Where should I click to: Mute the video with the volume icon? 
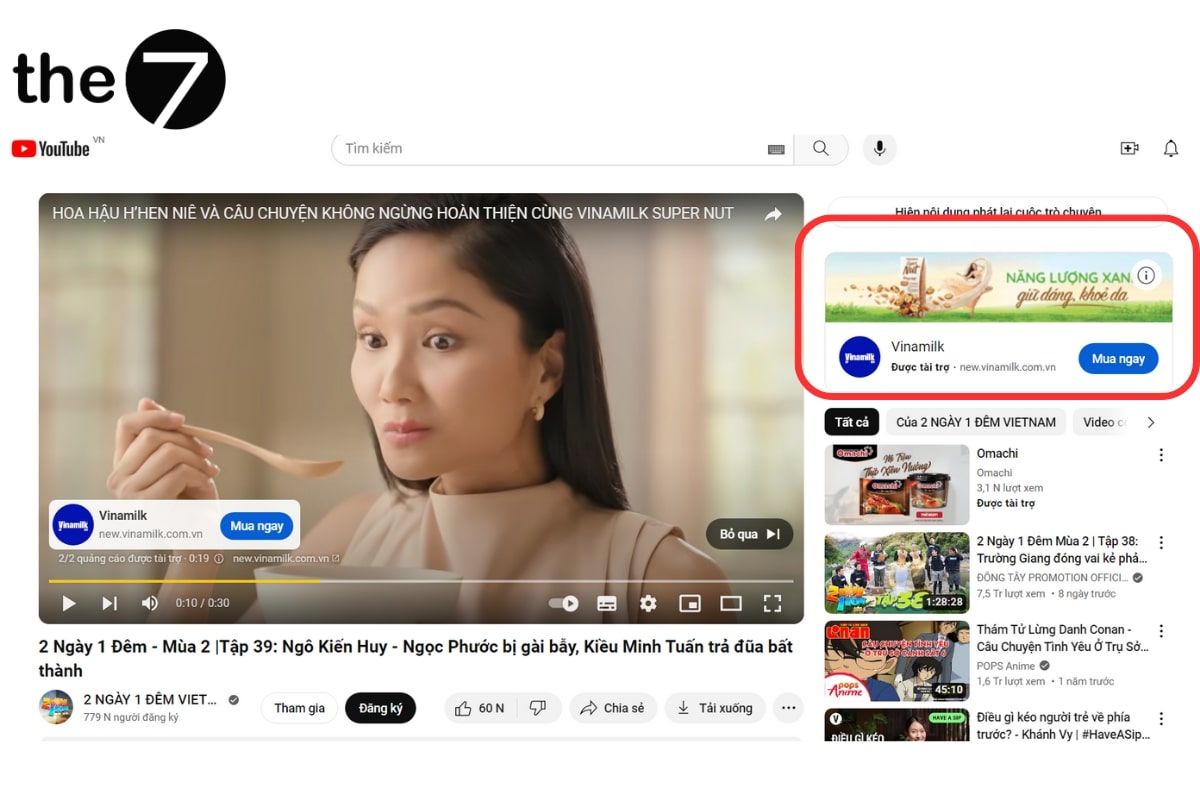click(x=150, y=603)
